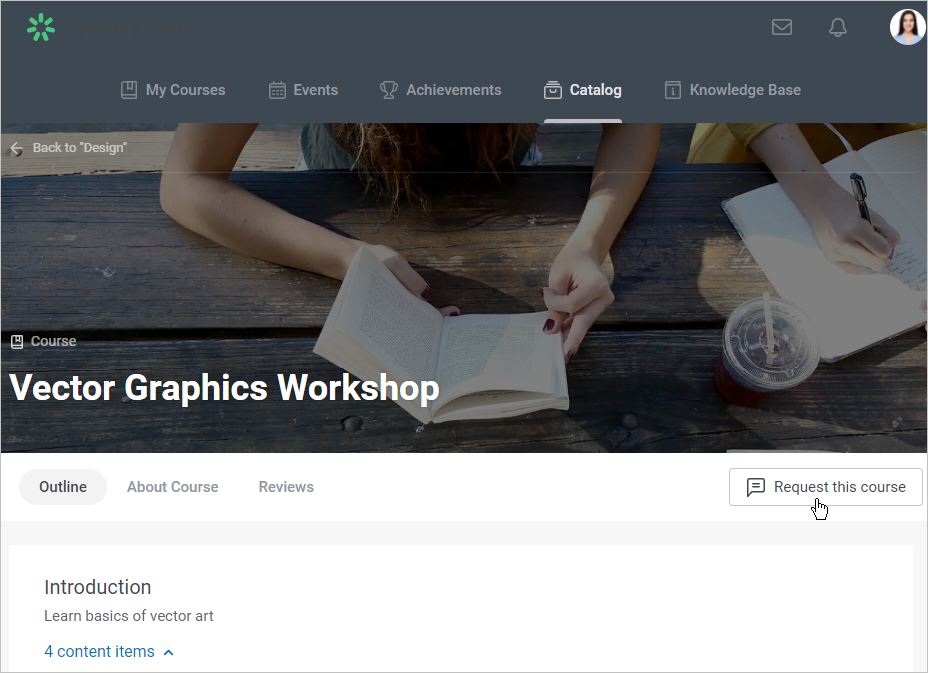Click the Request this course button

pyautogui.click(x=826, y=487)
